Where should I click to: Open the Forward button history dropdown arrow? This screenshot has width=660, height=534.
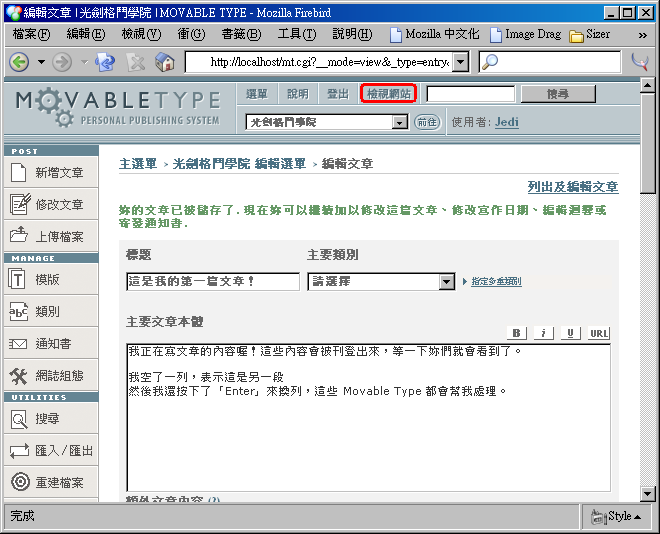84,62
